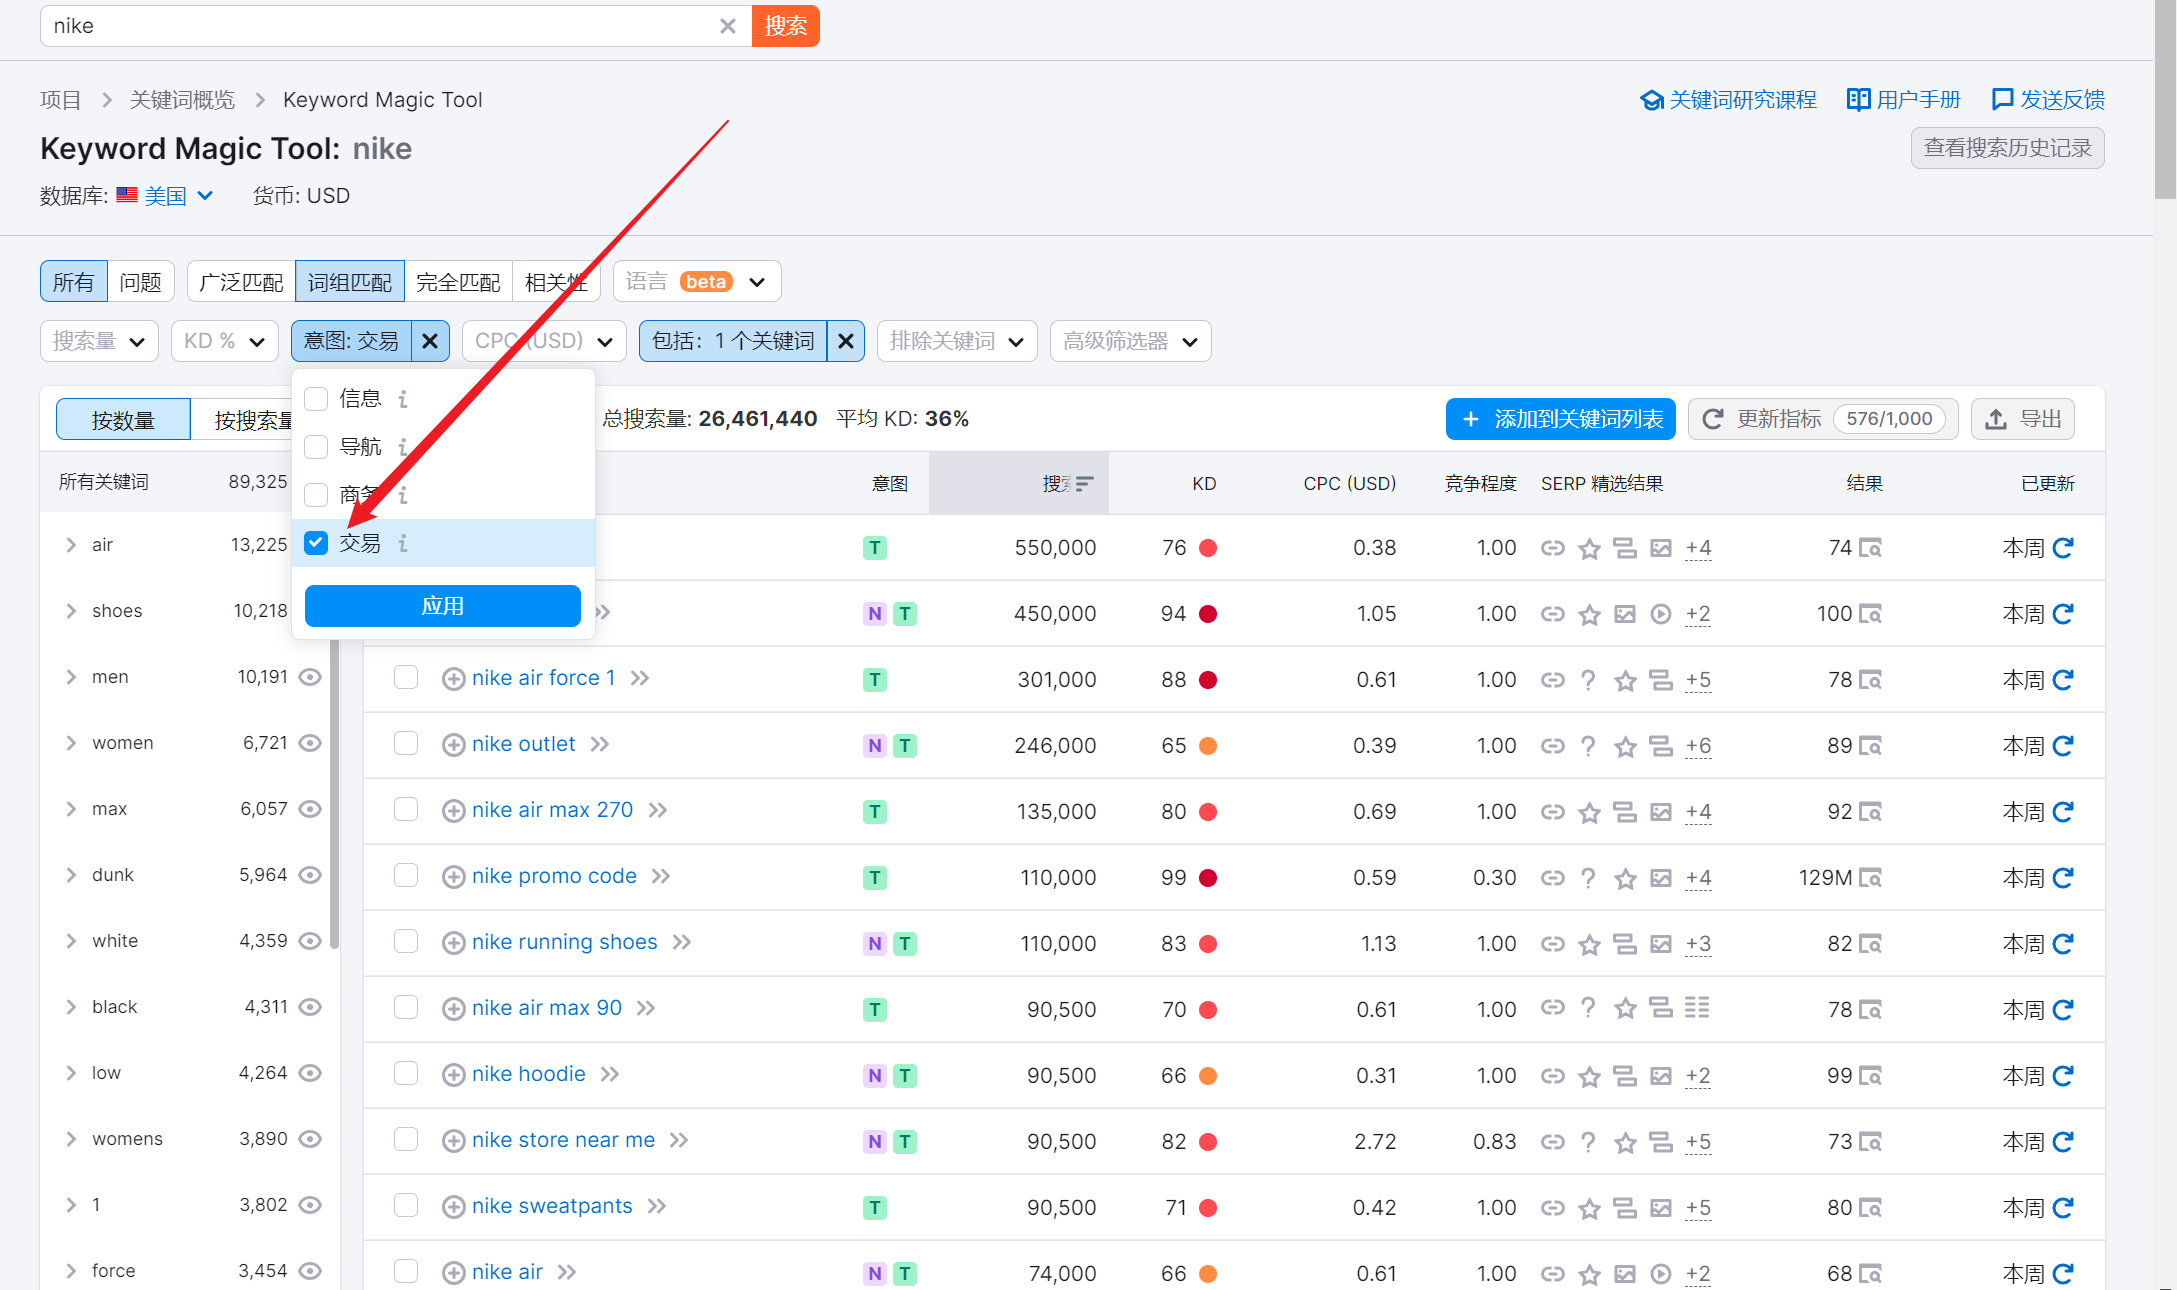Select the 问题 questions tab
2177x1290 pixels.
(x=140, y=282)
